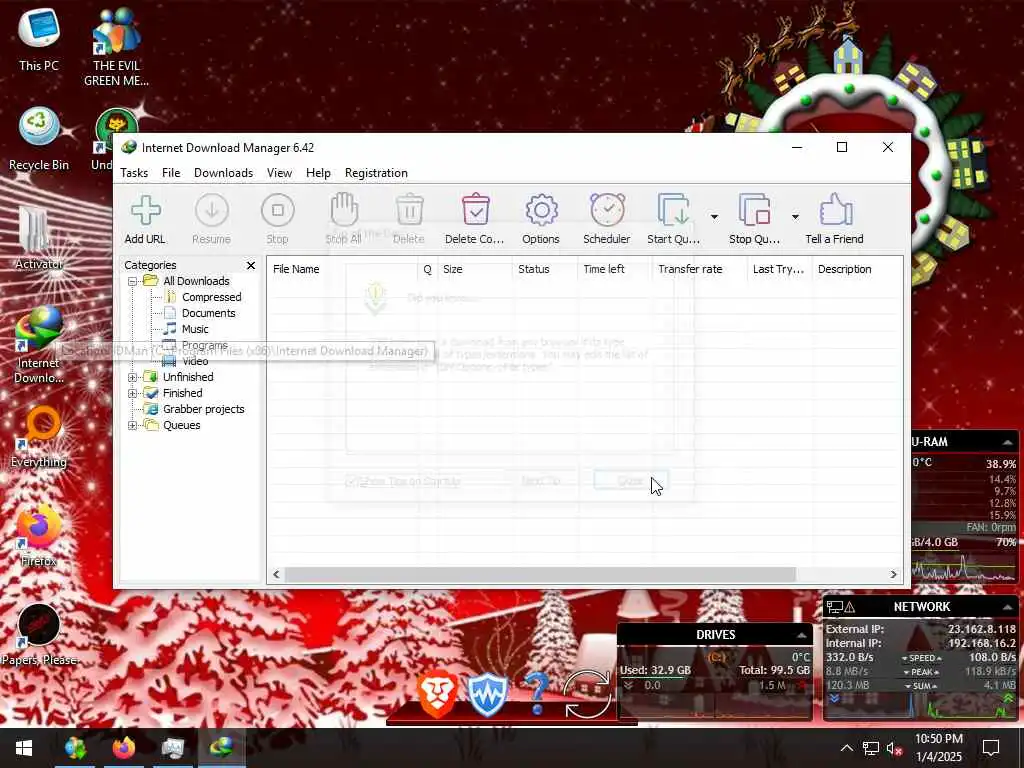1024x768 pixels.
Task: Open the View menu
Action: [x=280, y=173]
